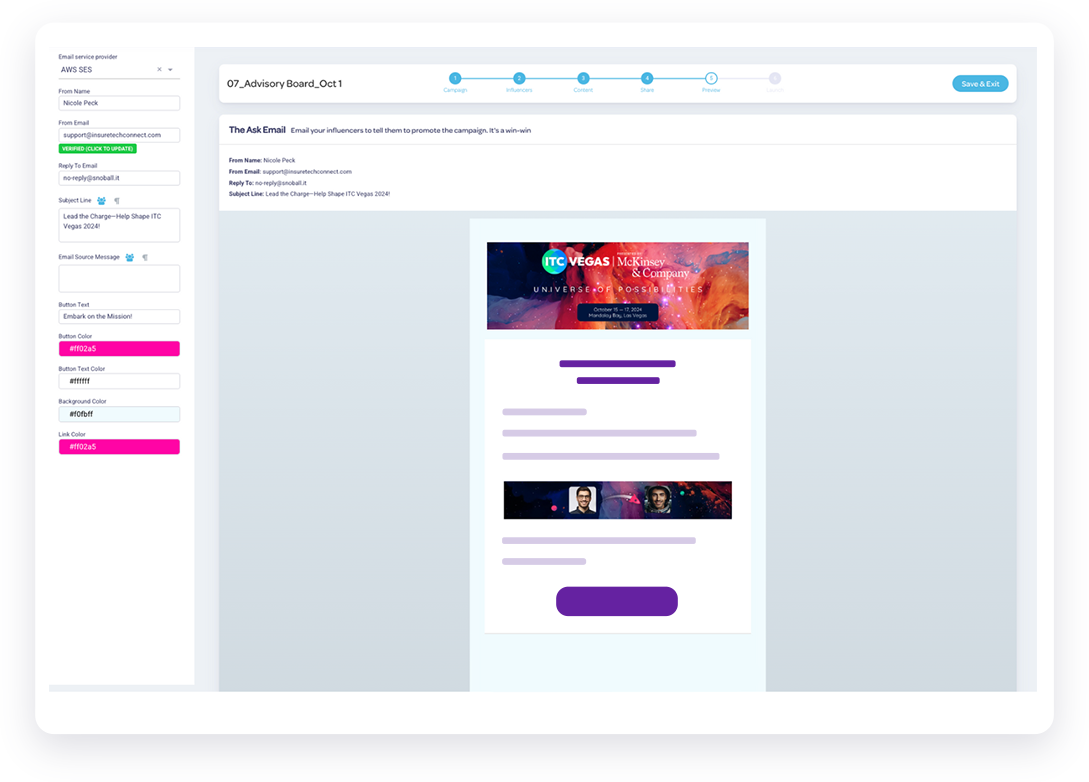Insert personalization via Subject Line people icon
The image size is (1089, 782).
101,201
